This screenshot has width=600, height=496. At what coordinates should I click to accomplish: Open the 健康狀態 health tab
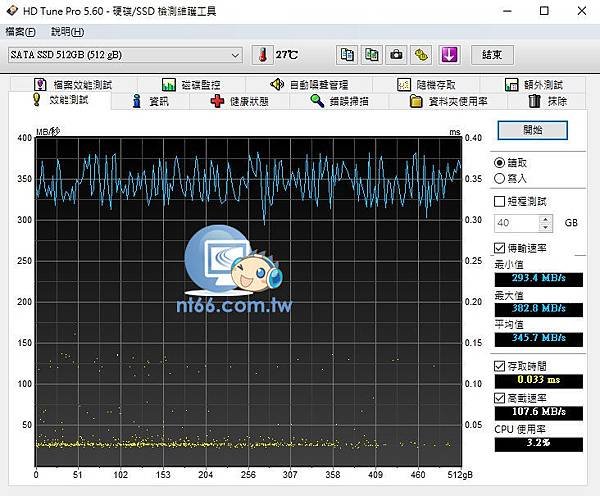[240, 101]
